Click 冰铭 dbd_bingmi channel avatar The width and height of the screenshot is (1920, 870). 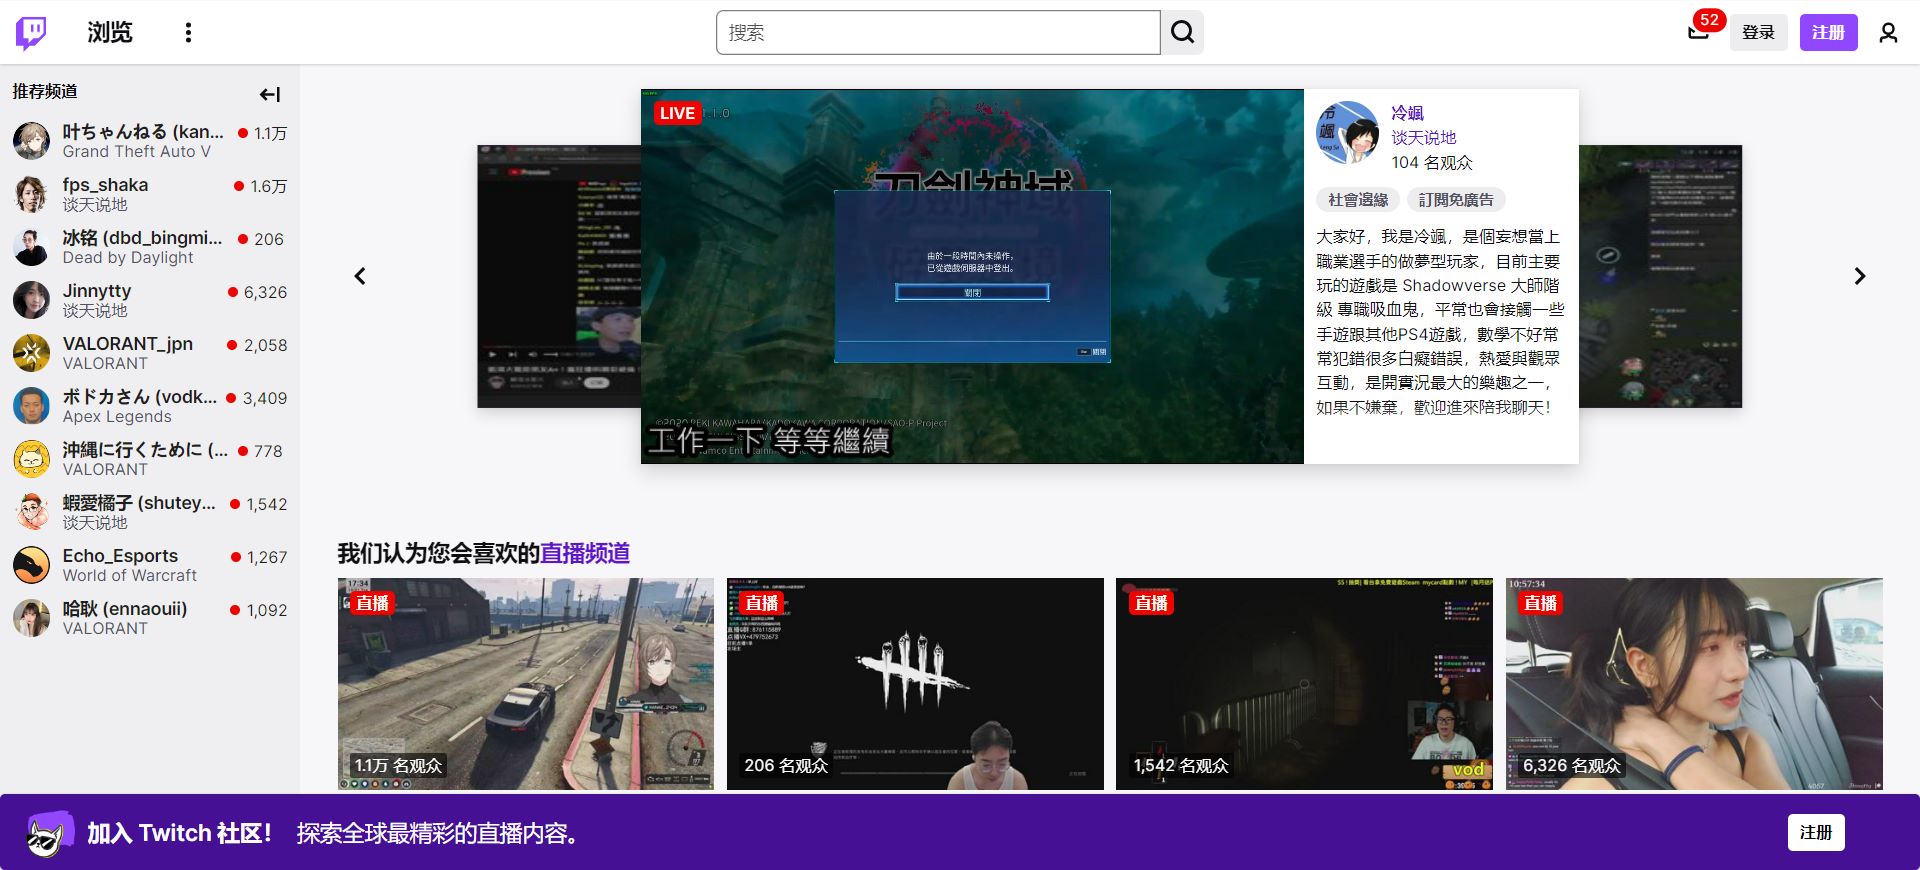pyautogui.click(x=31, y=247)
